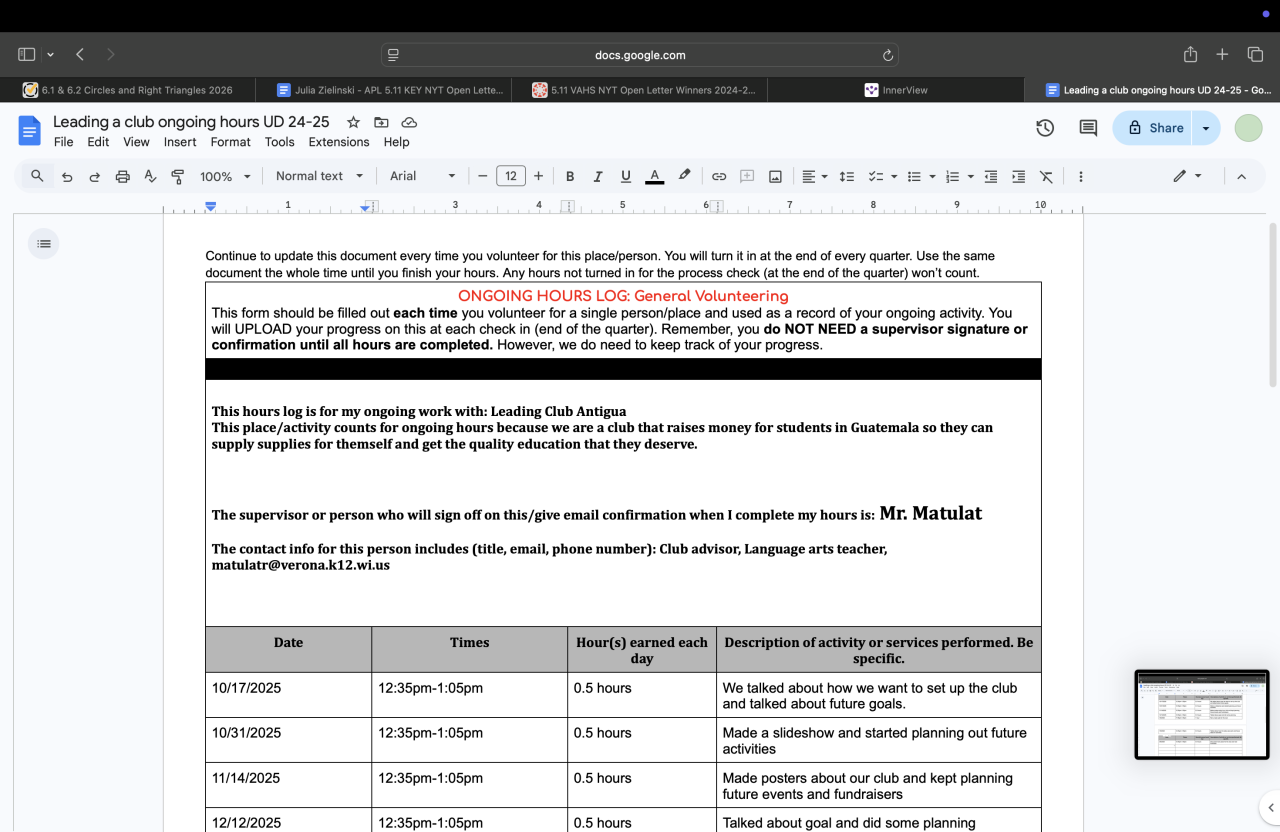Toggle the numbered list
The height and width of the screenshot is (832, 1280).
click(952, 176)
